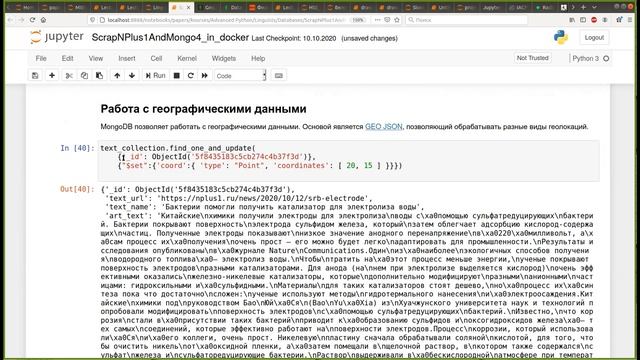Open the File menu
The image size is (640, 360).
coord(41,58)
